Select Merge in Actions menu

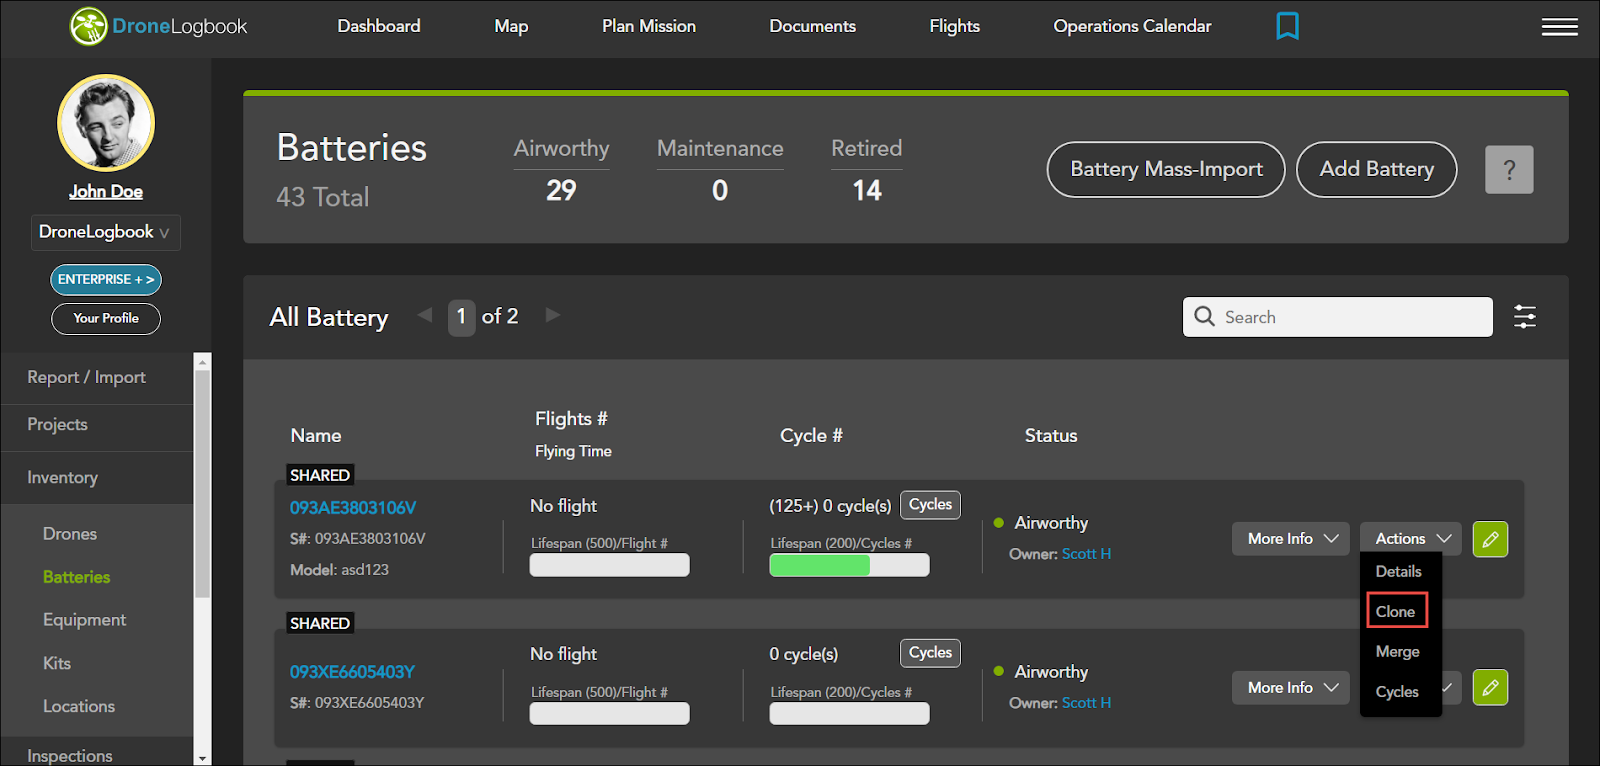coord(1397,651)
